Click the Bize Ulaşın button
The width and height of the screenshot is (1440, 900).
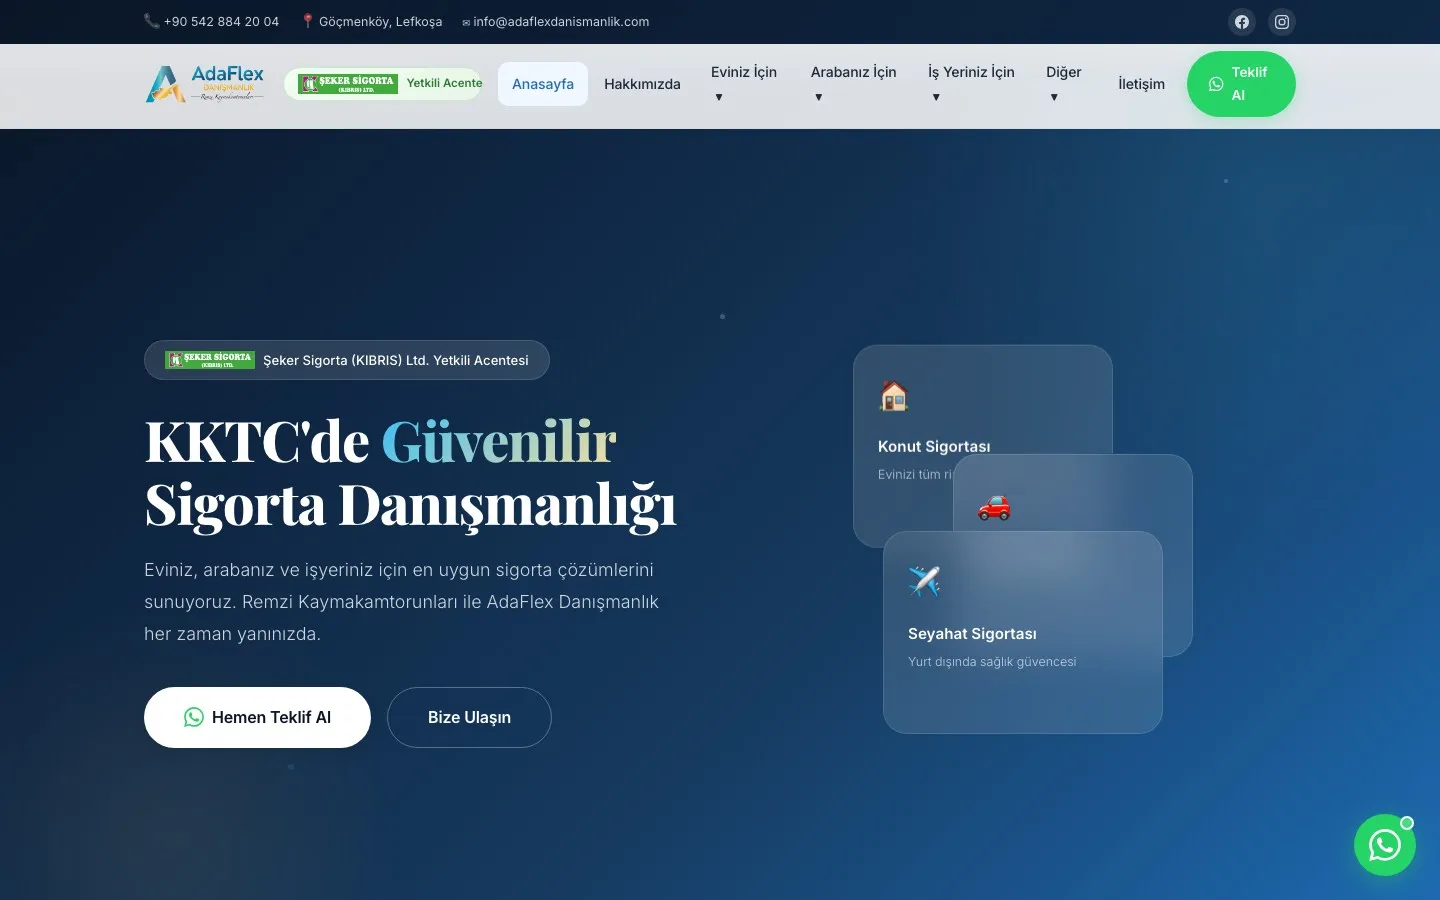pos(469,717)
